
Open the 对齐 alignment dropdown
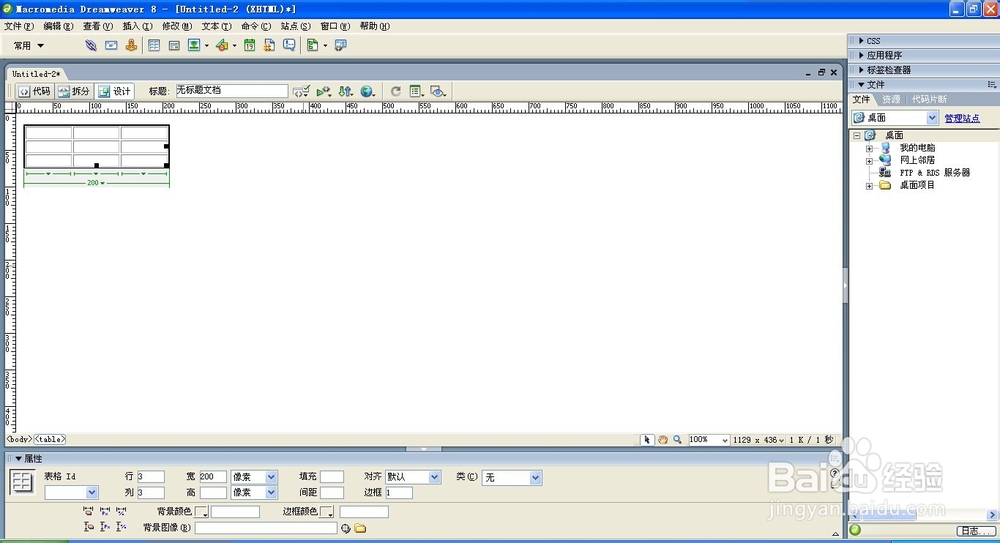[434, 477]
